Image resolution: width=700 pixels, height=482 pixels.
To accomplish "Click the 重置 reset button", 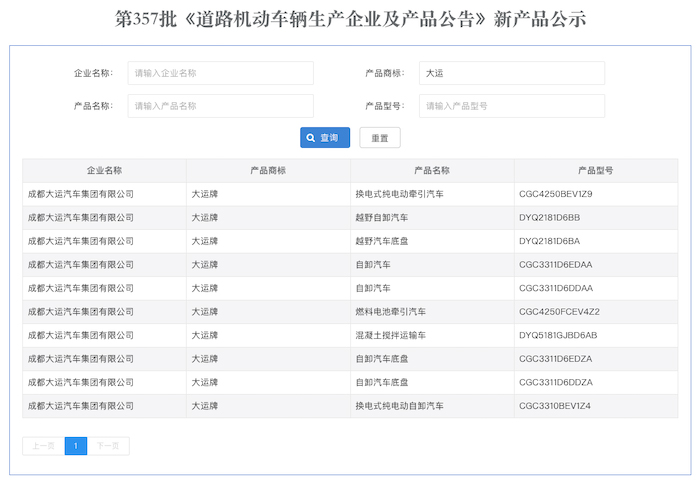I will [x=380, y=138].
